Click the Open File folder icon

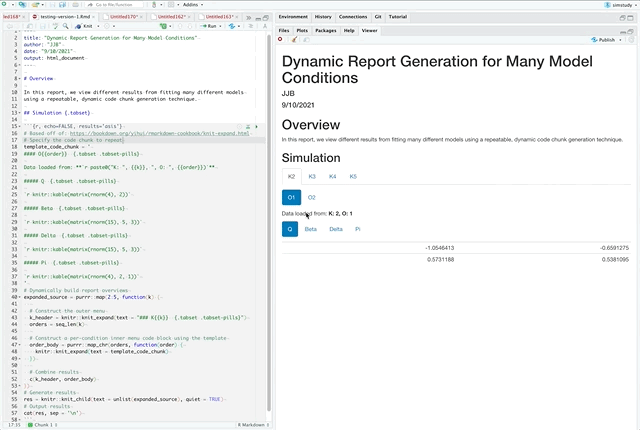click(36, 4)
